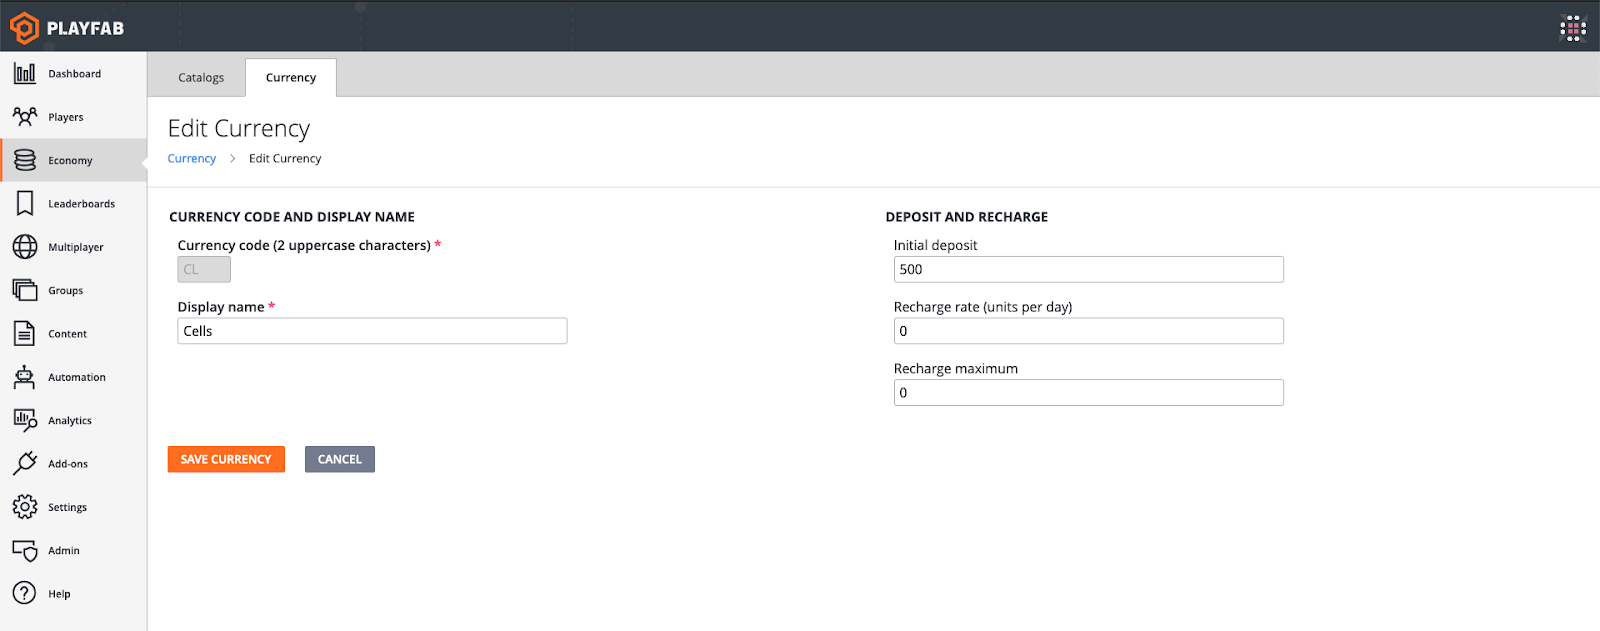Image resolution: width=1600 pixels, height=631 pixels.
Task: Open Groups in the sidebar
Action: pos(66,291)
